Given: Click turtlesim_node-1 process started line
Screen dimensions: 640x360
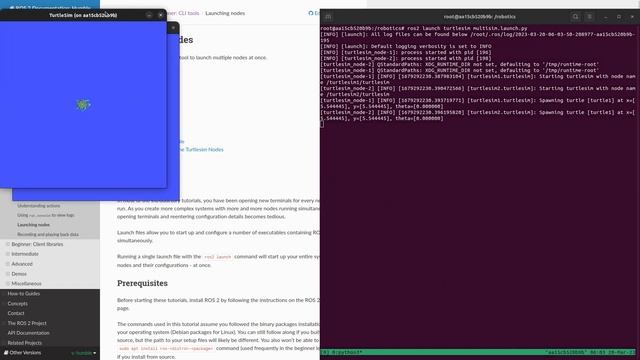Looking at the screenshot, I should (x=406, y=52).
